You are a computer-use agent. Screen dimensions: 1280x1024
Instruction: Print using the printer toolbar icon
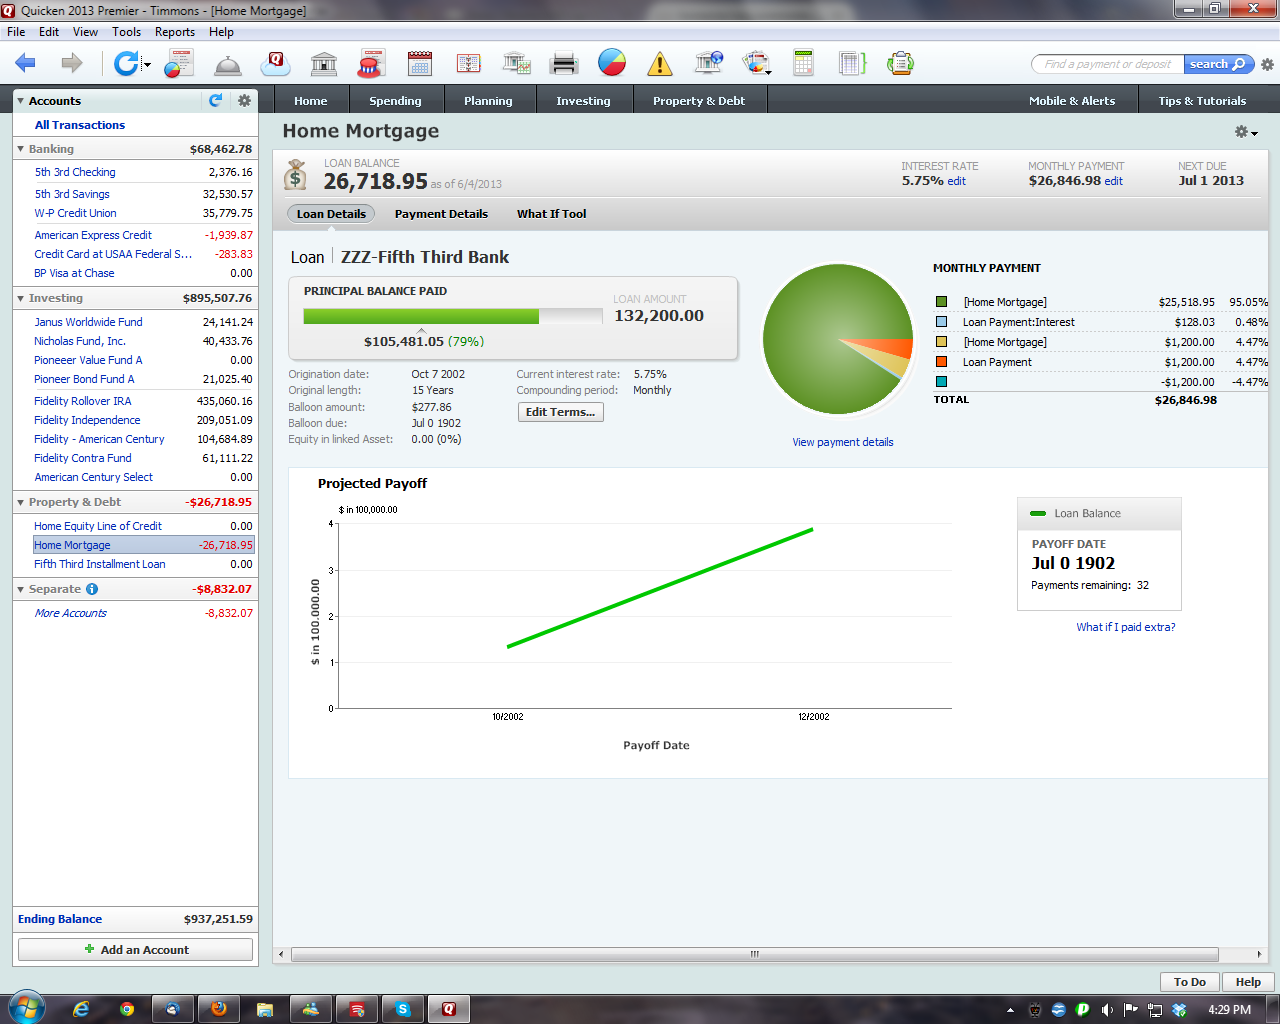tap(564, 64)
